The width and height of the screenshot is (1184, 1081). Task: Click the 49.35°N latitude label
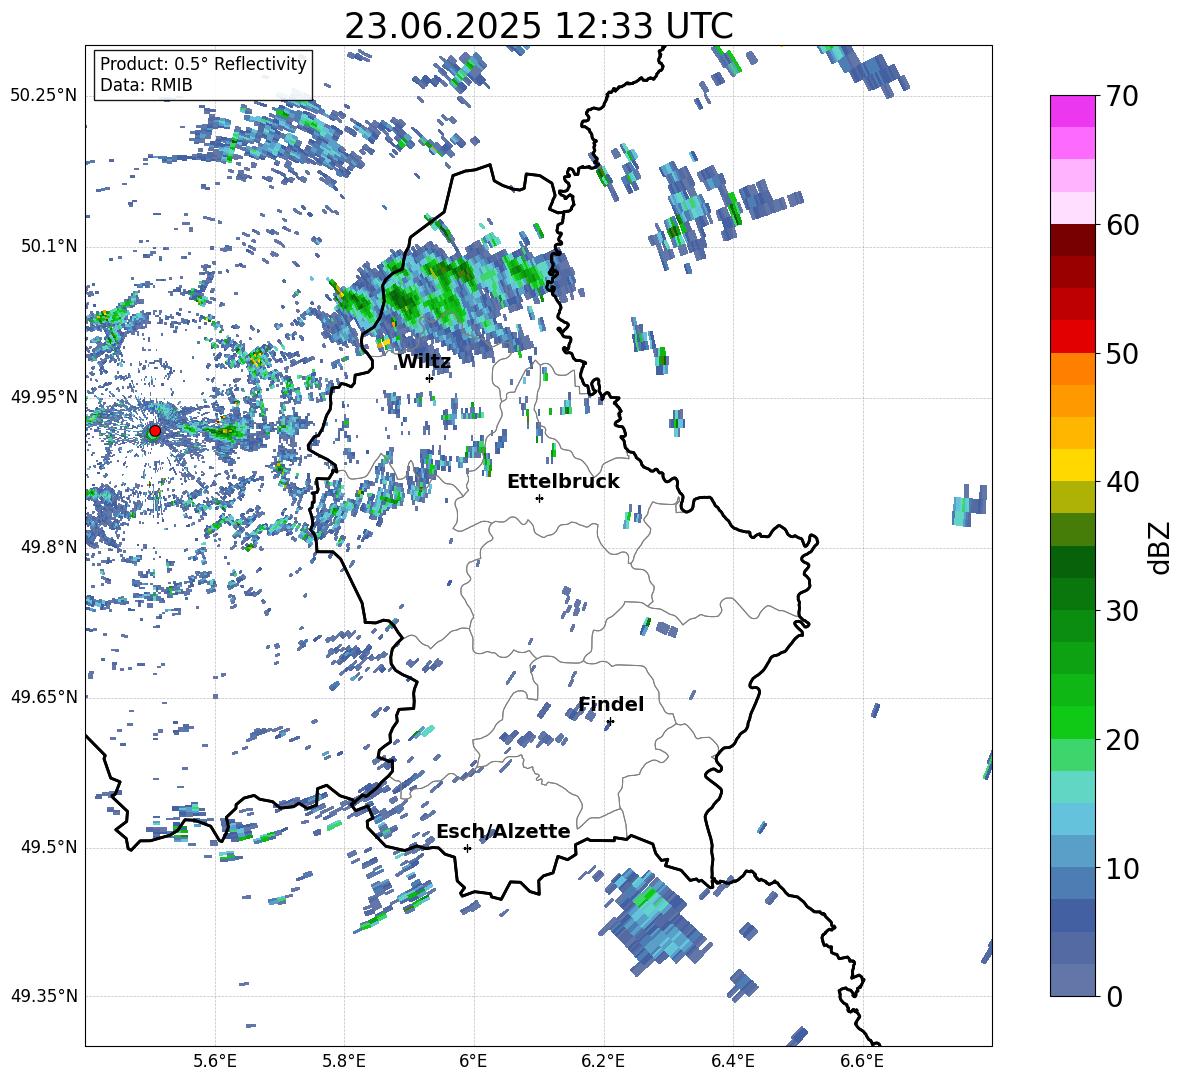coord(44,996)
